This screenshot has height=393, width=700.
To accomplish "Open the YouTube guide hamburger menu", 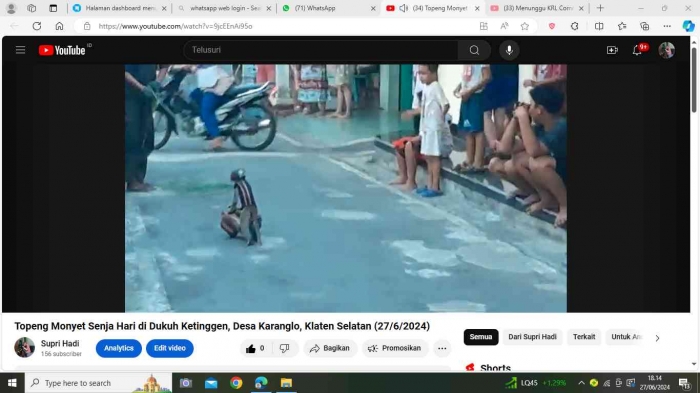I will click(21, 50).
